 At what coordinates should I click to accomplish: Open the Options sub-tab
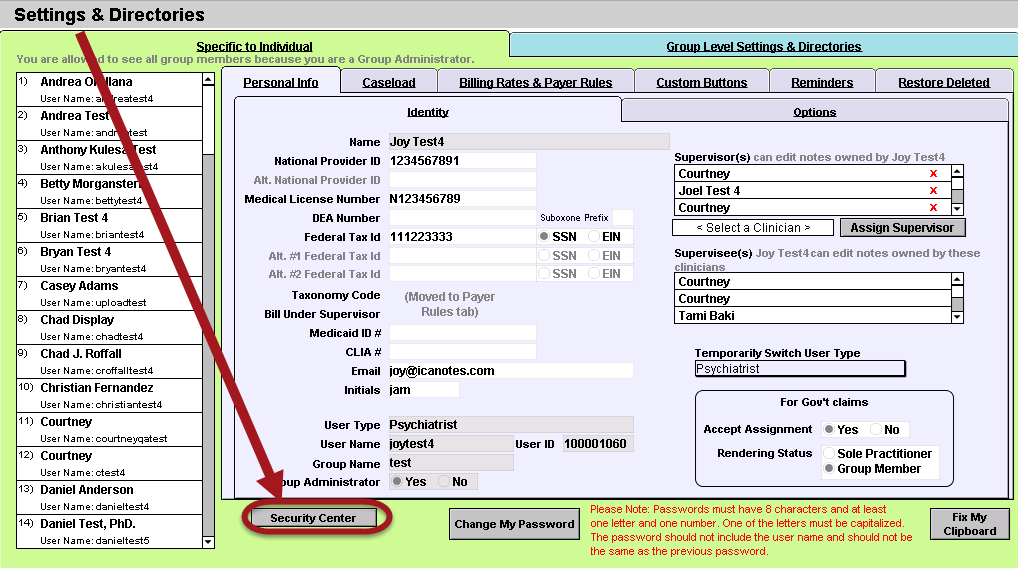[814, 112]
